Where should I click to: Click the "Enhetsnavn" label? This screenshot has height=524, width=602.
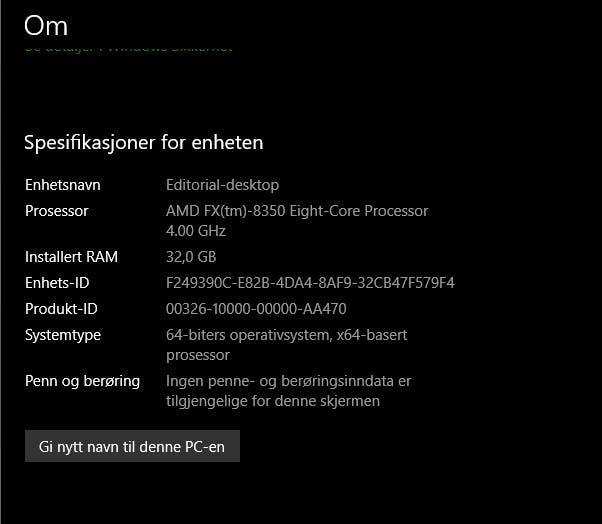[63, 185]
